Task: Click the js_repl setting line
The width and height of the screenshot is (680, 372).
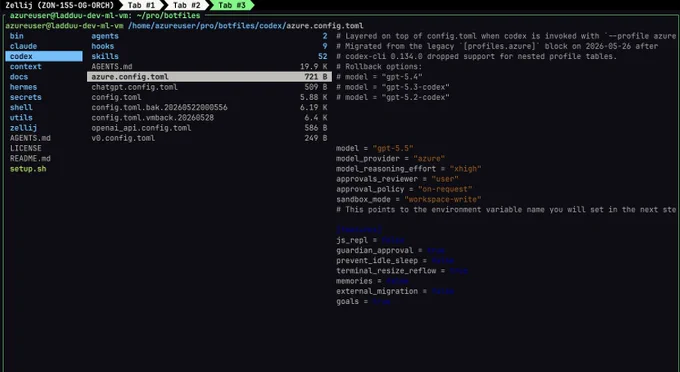Action: tap(370, 240)
